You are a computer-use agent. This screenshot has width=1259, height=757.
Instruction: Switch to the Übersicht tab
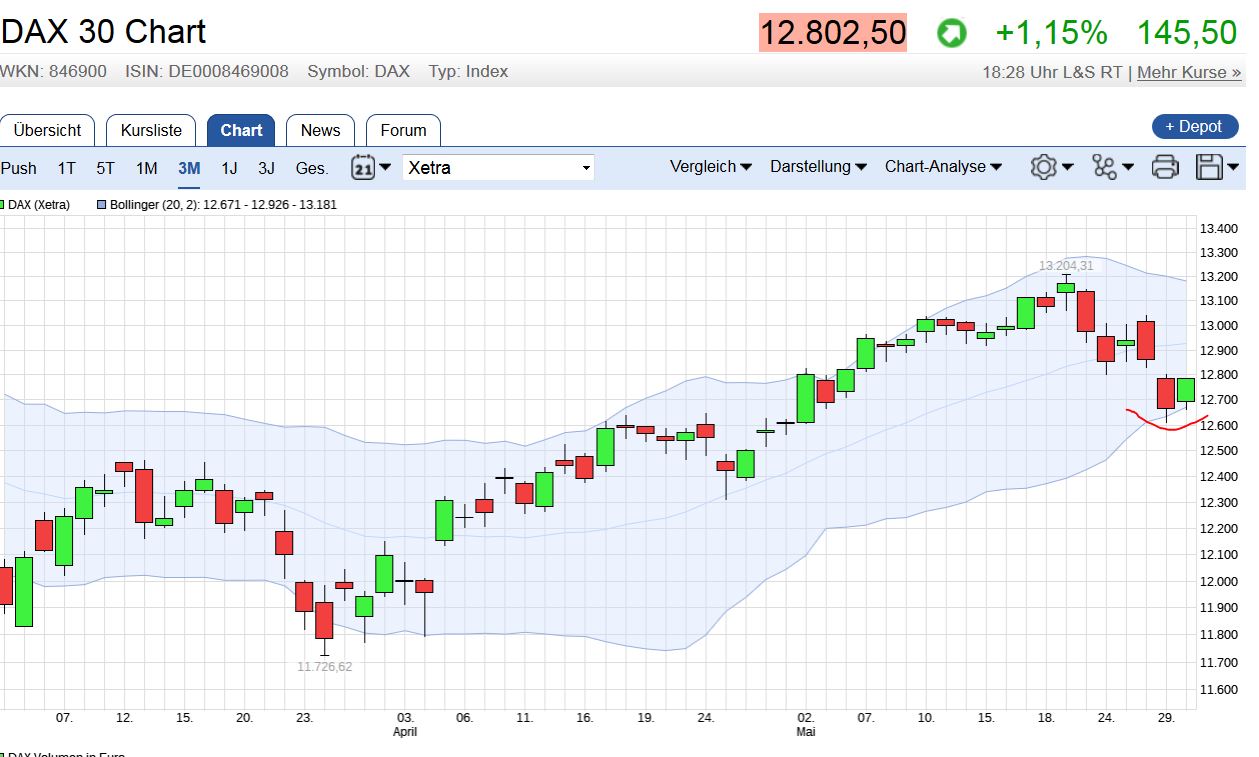[x=48, y=130]
